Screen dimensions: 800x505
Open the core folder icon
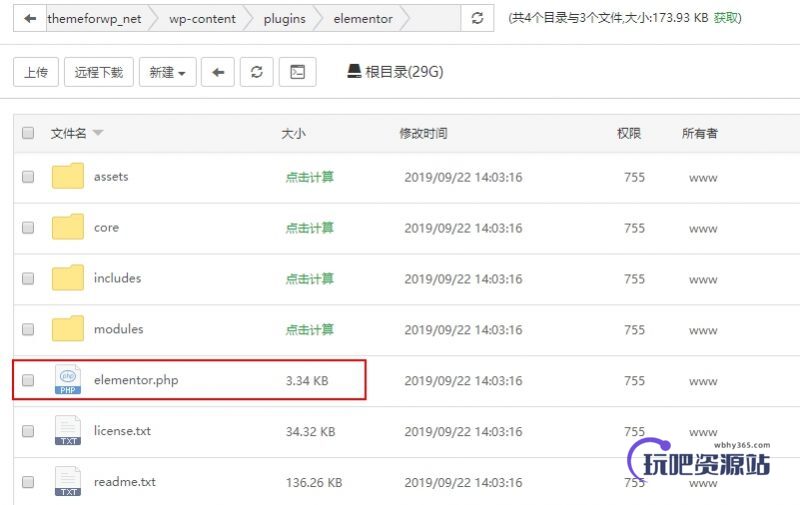[68, 226]
